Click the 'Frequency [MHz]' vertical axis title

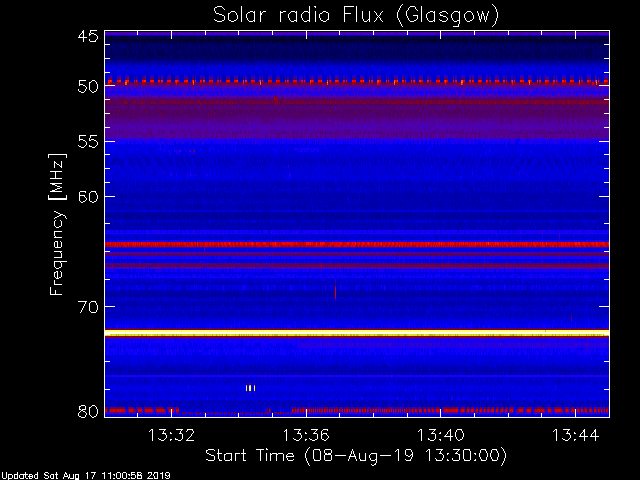click(57, 224)
